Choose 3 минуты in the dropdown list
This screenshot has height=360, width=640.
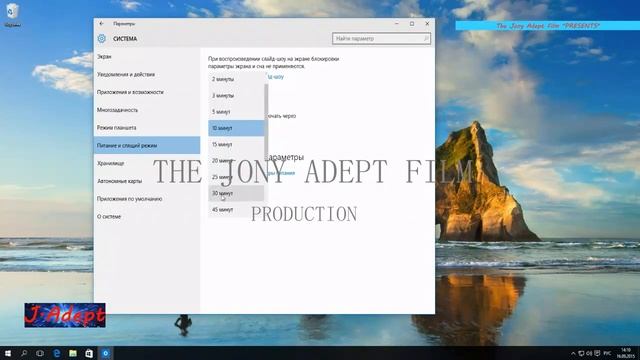(236, 96)
